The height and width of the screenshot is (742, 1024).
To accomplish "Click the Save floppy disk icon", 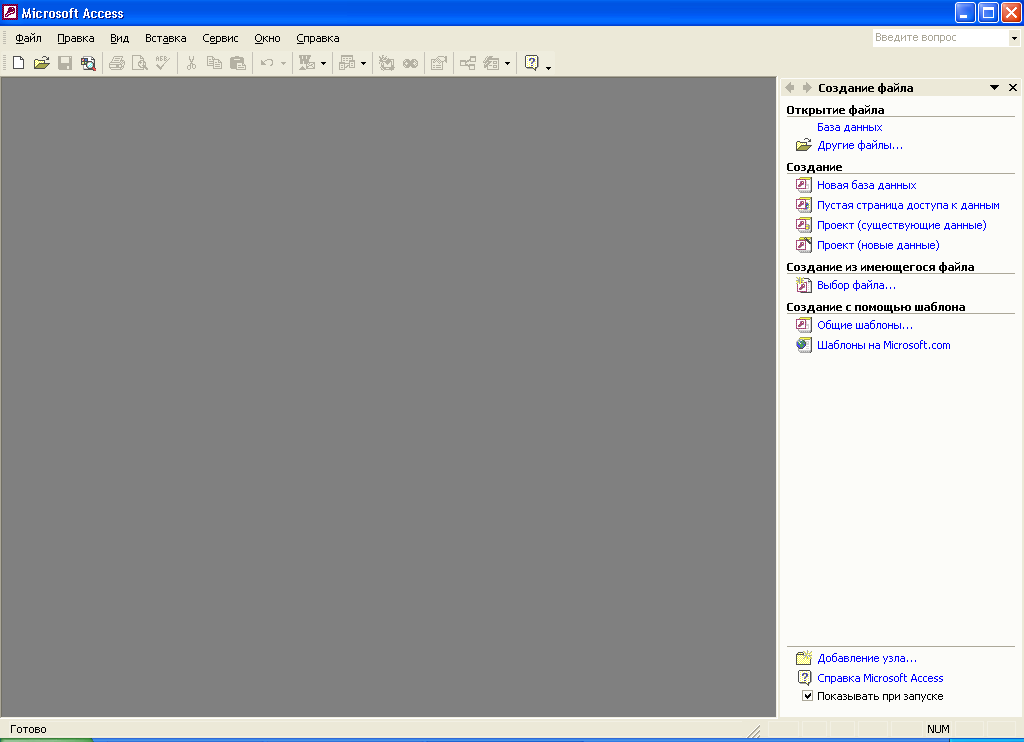I will click(x=65, y=63).
